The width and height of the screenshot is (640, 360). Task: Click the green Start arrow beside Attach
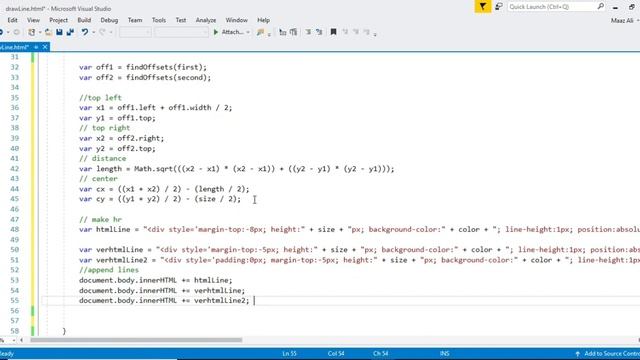coord(216,32)
